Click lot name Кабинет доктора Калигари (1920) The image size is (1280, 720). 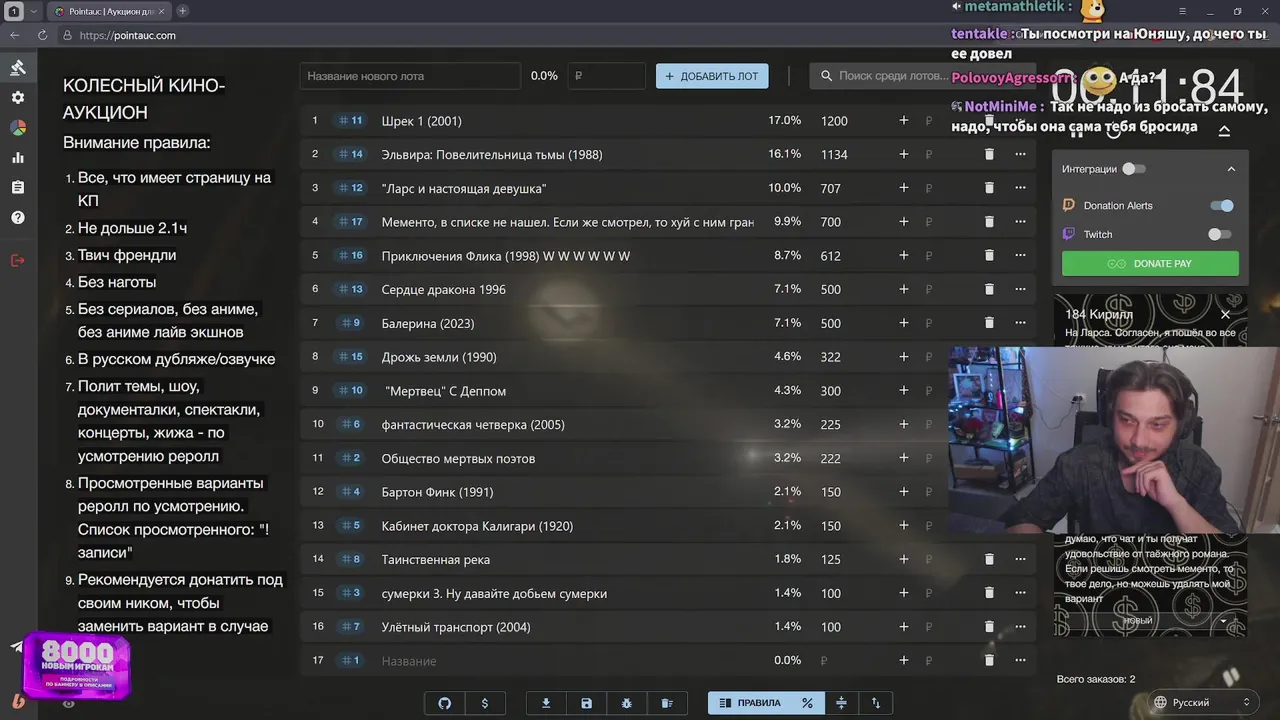tap(477, 526)
